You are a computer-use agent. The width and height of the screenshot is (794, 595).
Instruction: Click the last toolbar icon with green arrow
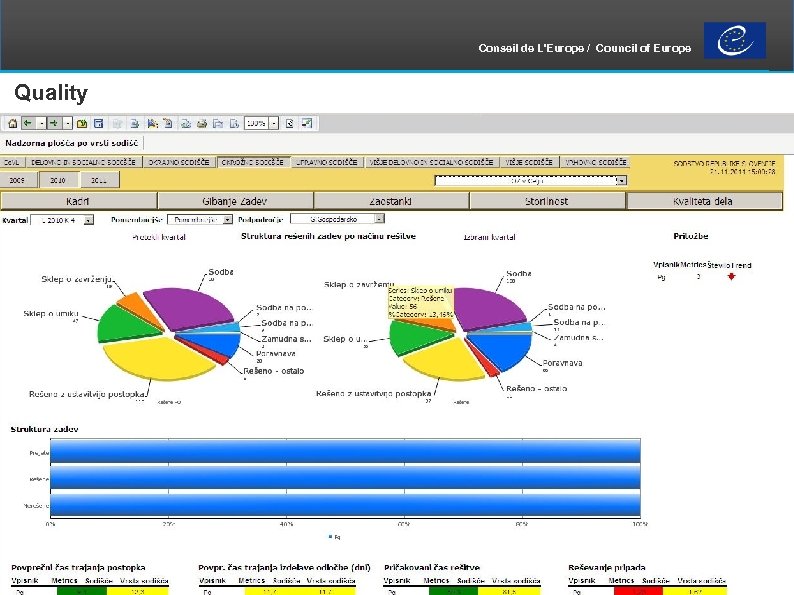coord(307,123)
